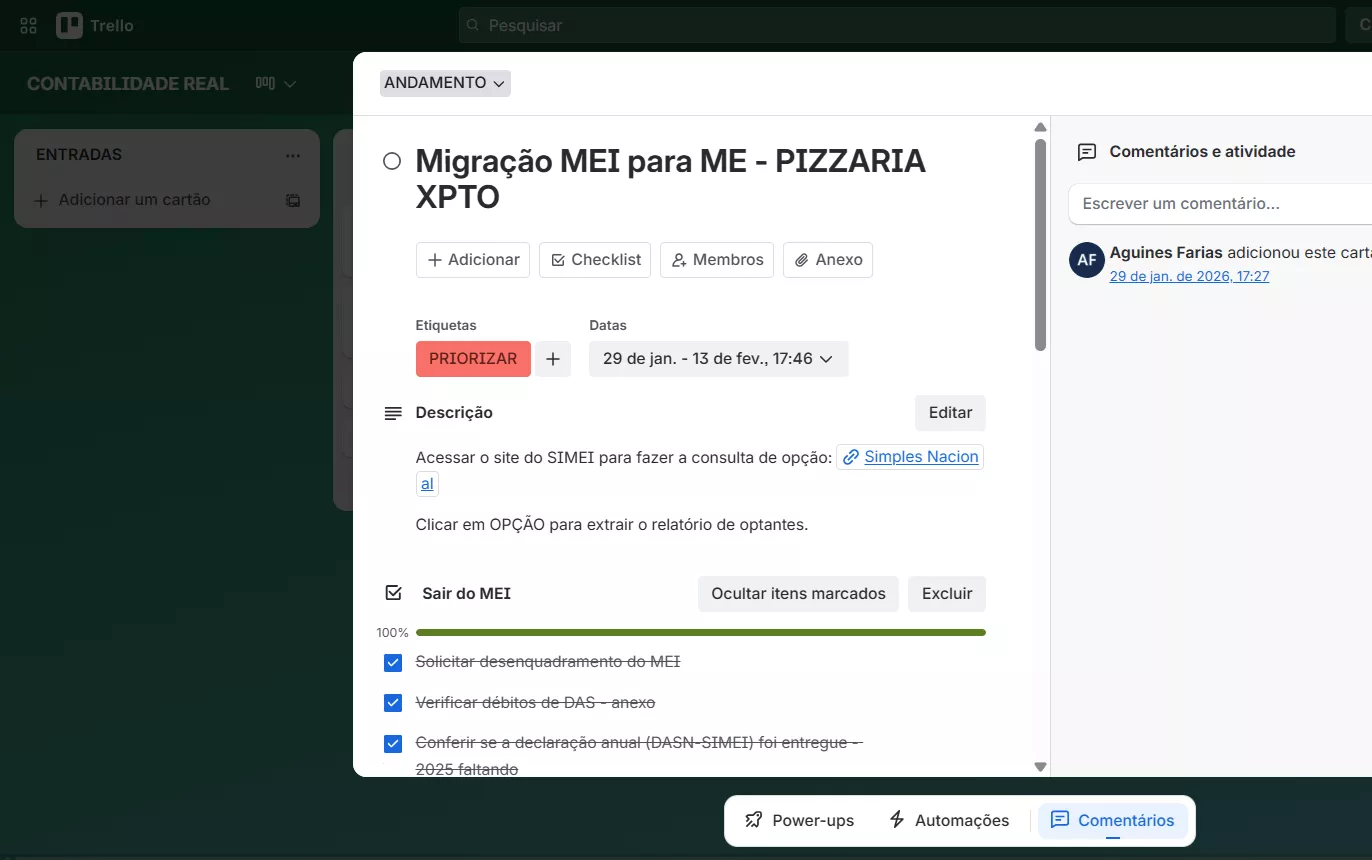Uncheck Solicitar desenquadramento do MEI
This screenshot has height=860, width=1372.
coord(393,663)
